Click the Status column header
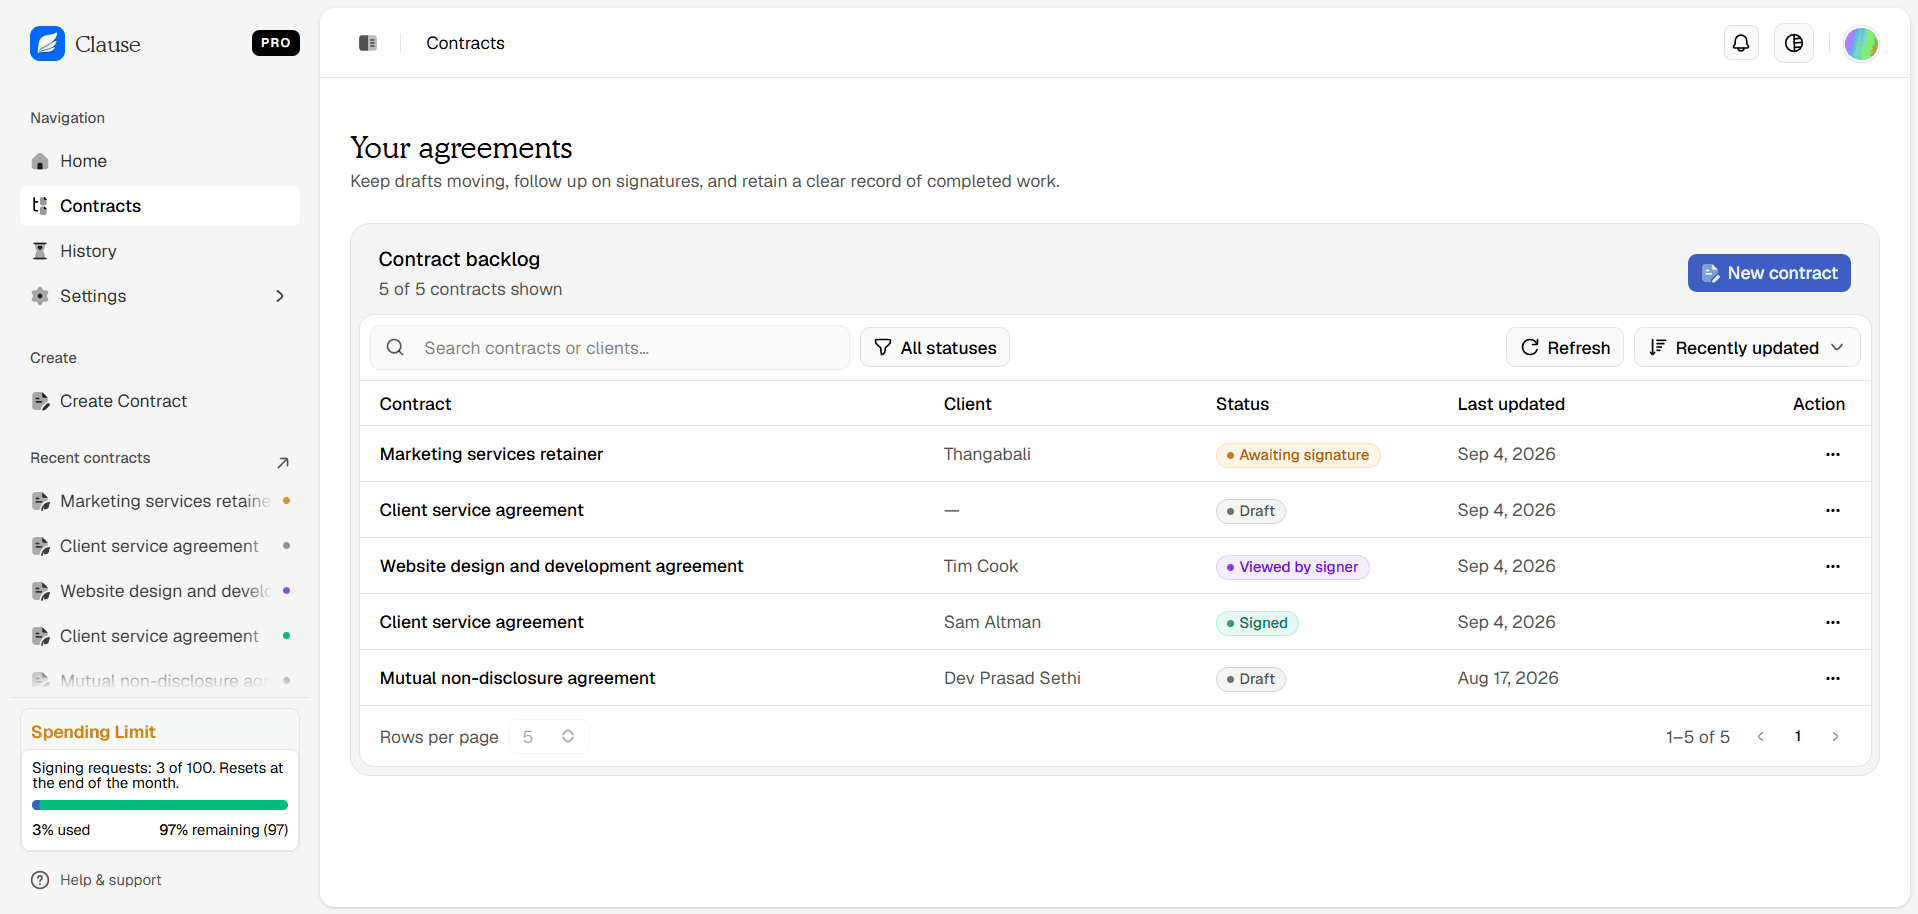This screenshot has width=1918, height=914. (1242, 404)
